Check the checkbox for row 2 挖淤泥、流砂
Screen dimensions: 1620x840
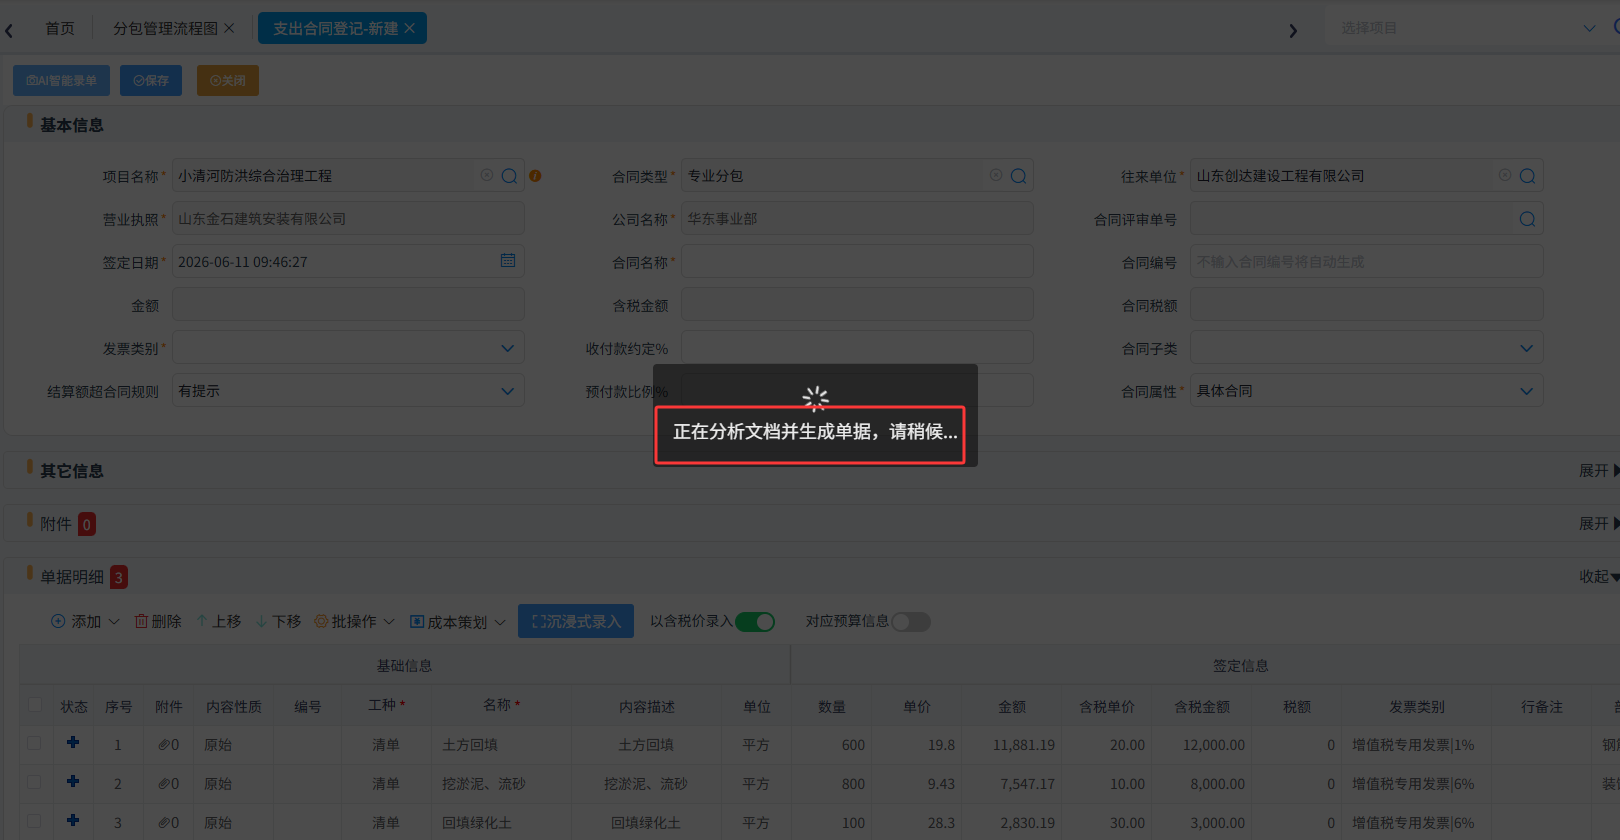(x=35, y=782)
